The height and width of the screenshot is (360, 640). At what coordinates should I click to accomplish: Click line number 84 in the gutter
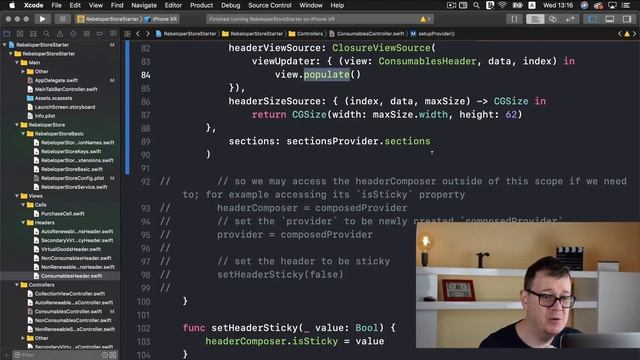coord(145,75)
